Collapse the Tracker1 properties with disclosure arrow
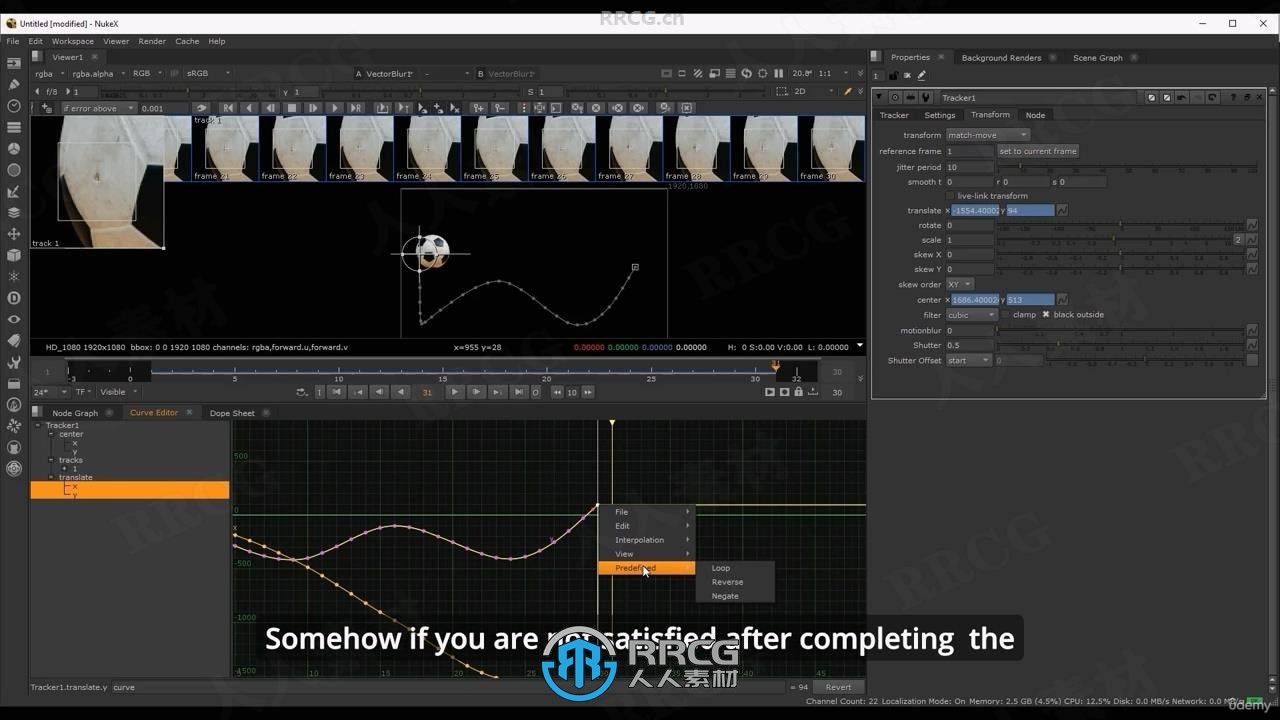The image size is (1280, 720). pos(880,98)
